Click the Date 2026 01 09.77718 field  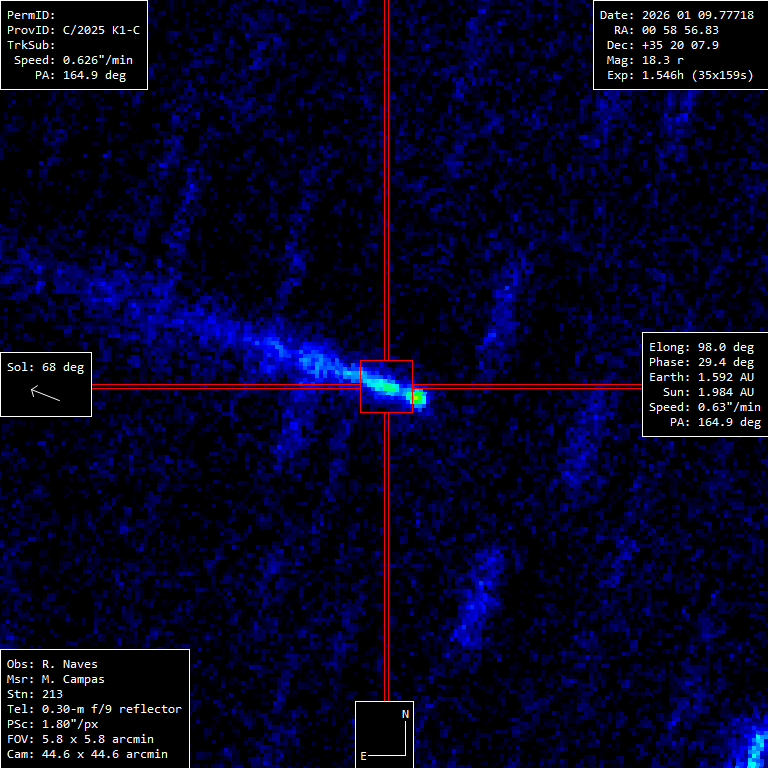tap(676, 15)
